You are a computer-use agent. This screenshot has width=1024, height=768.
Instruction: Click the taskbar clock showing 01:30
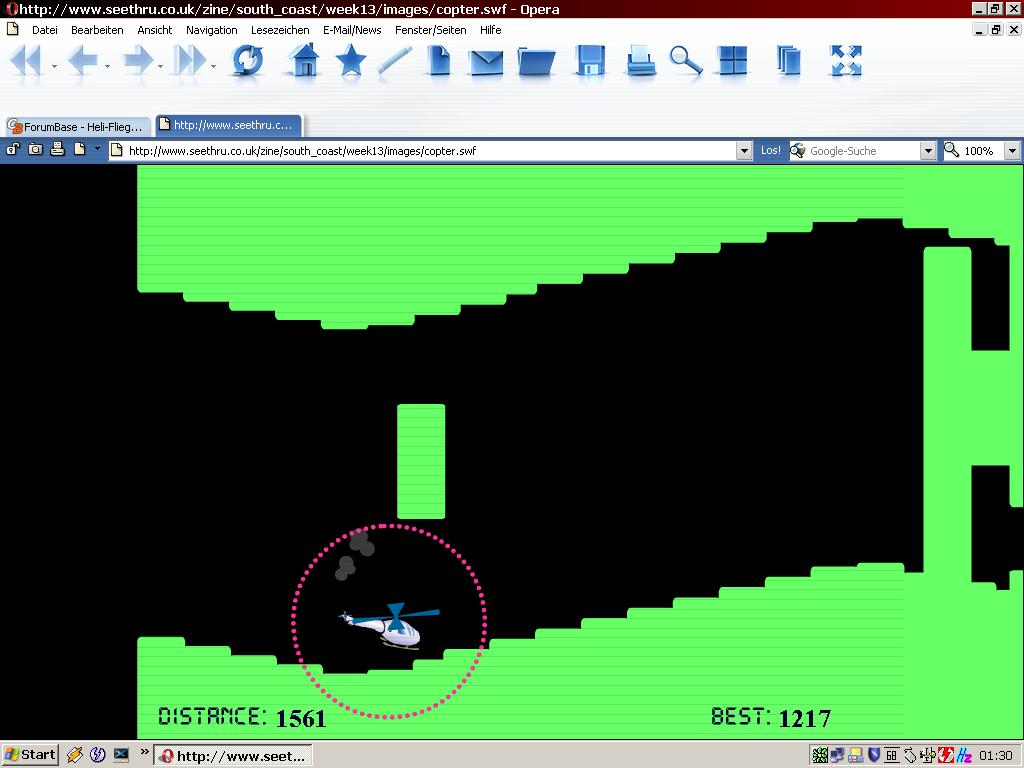click(x=996, y=756)
